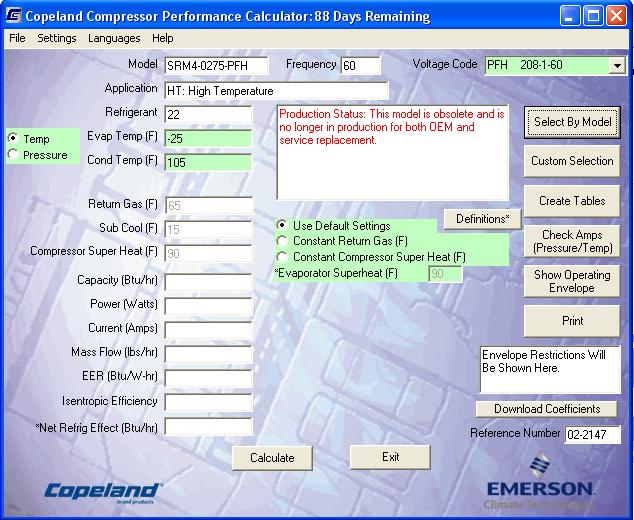The height and width of the screenshot is (520, 634).
Task: Open the Languages menu
Action: (114, 38)
